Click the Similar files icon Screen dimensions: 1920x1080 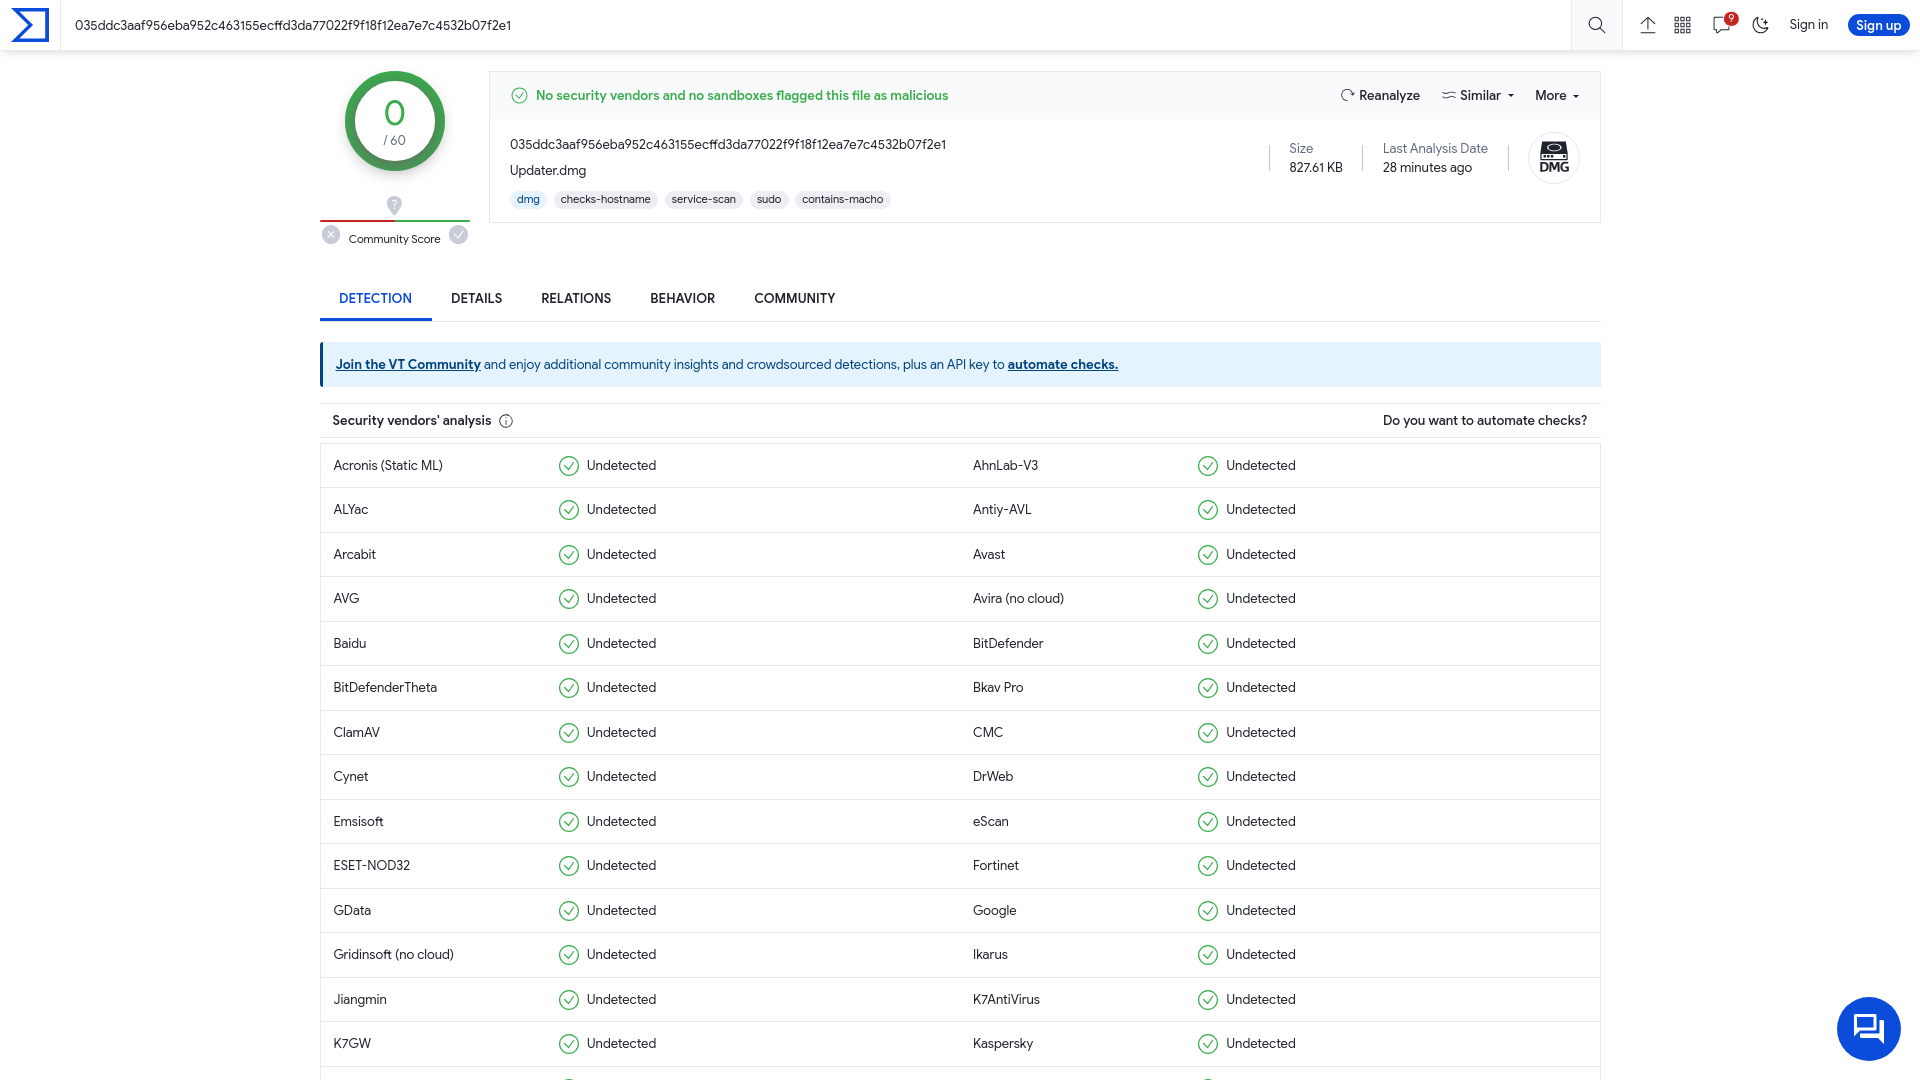[x=1449, y=95]
